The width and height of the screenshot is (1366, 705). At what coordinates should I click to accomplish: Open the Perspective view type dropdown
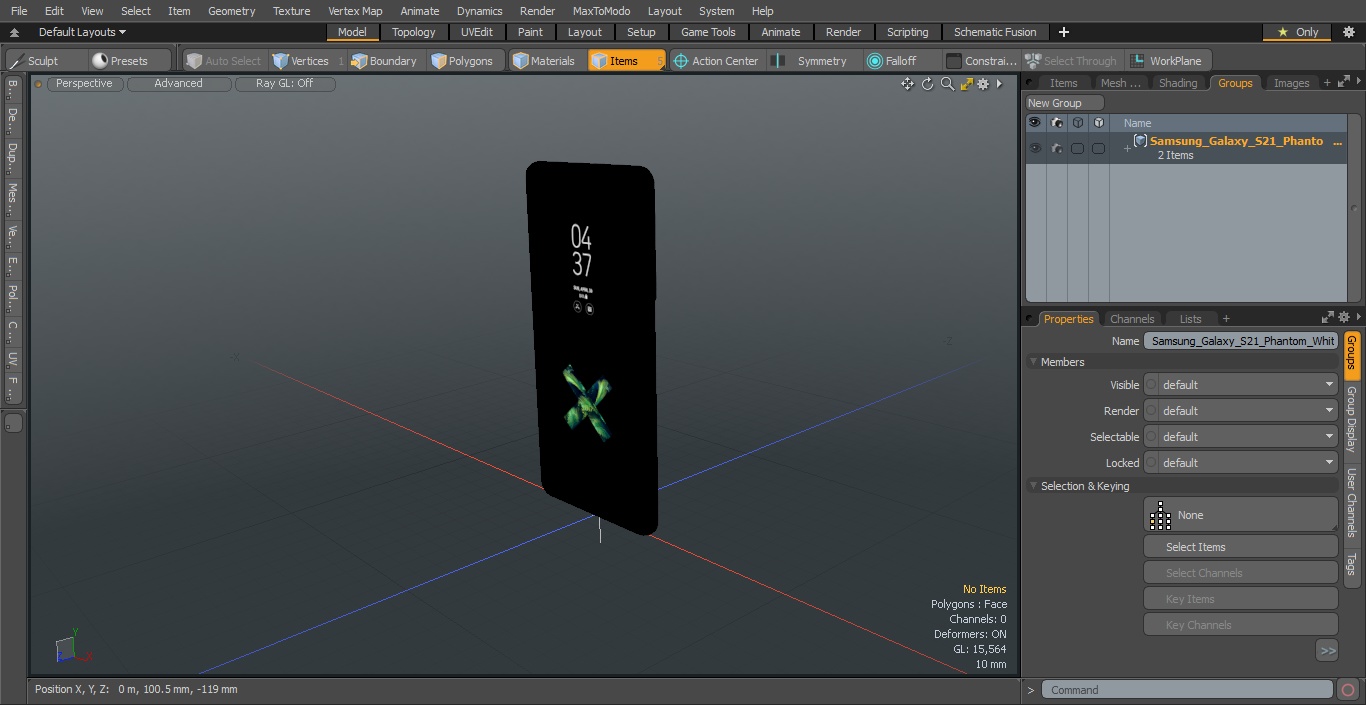click(x=84, y=84)
